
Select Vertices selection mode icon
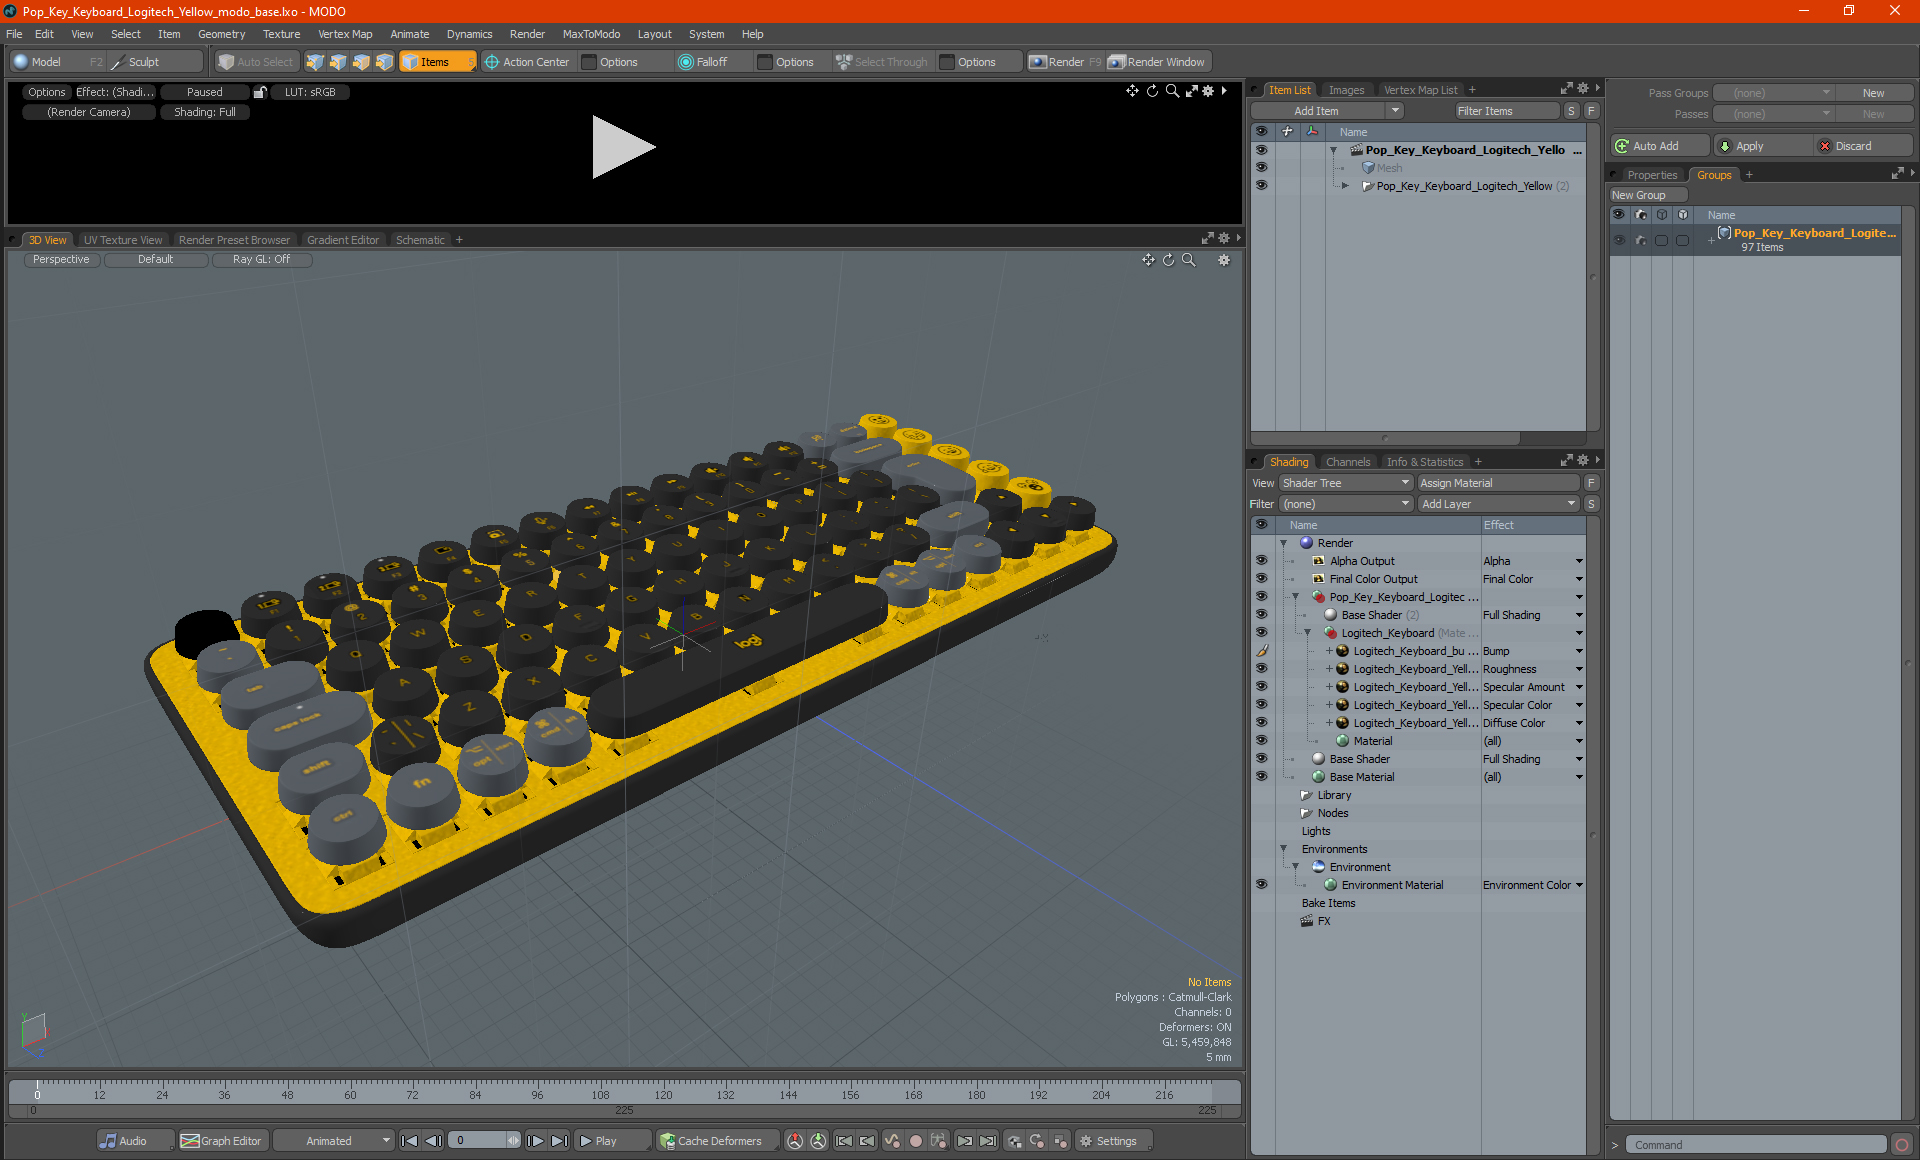pyautogui.click(x=315, y=62)
